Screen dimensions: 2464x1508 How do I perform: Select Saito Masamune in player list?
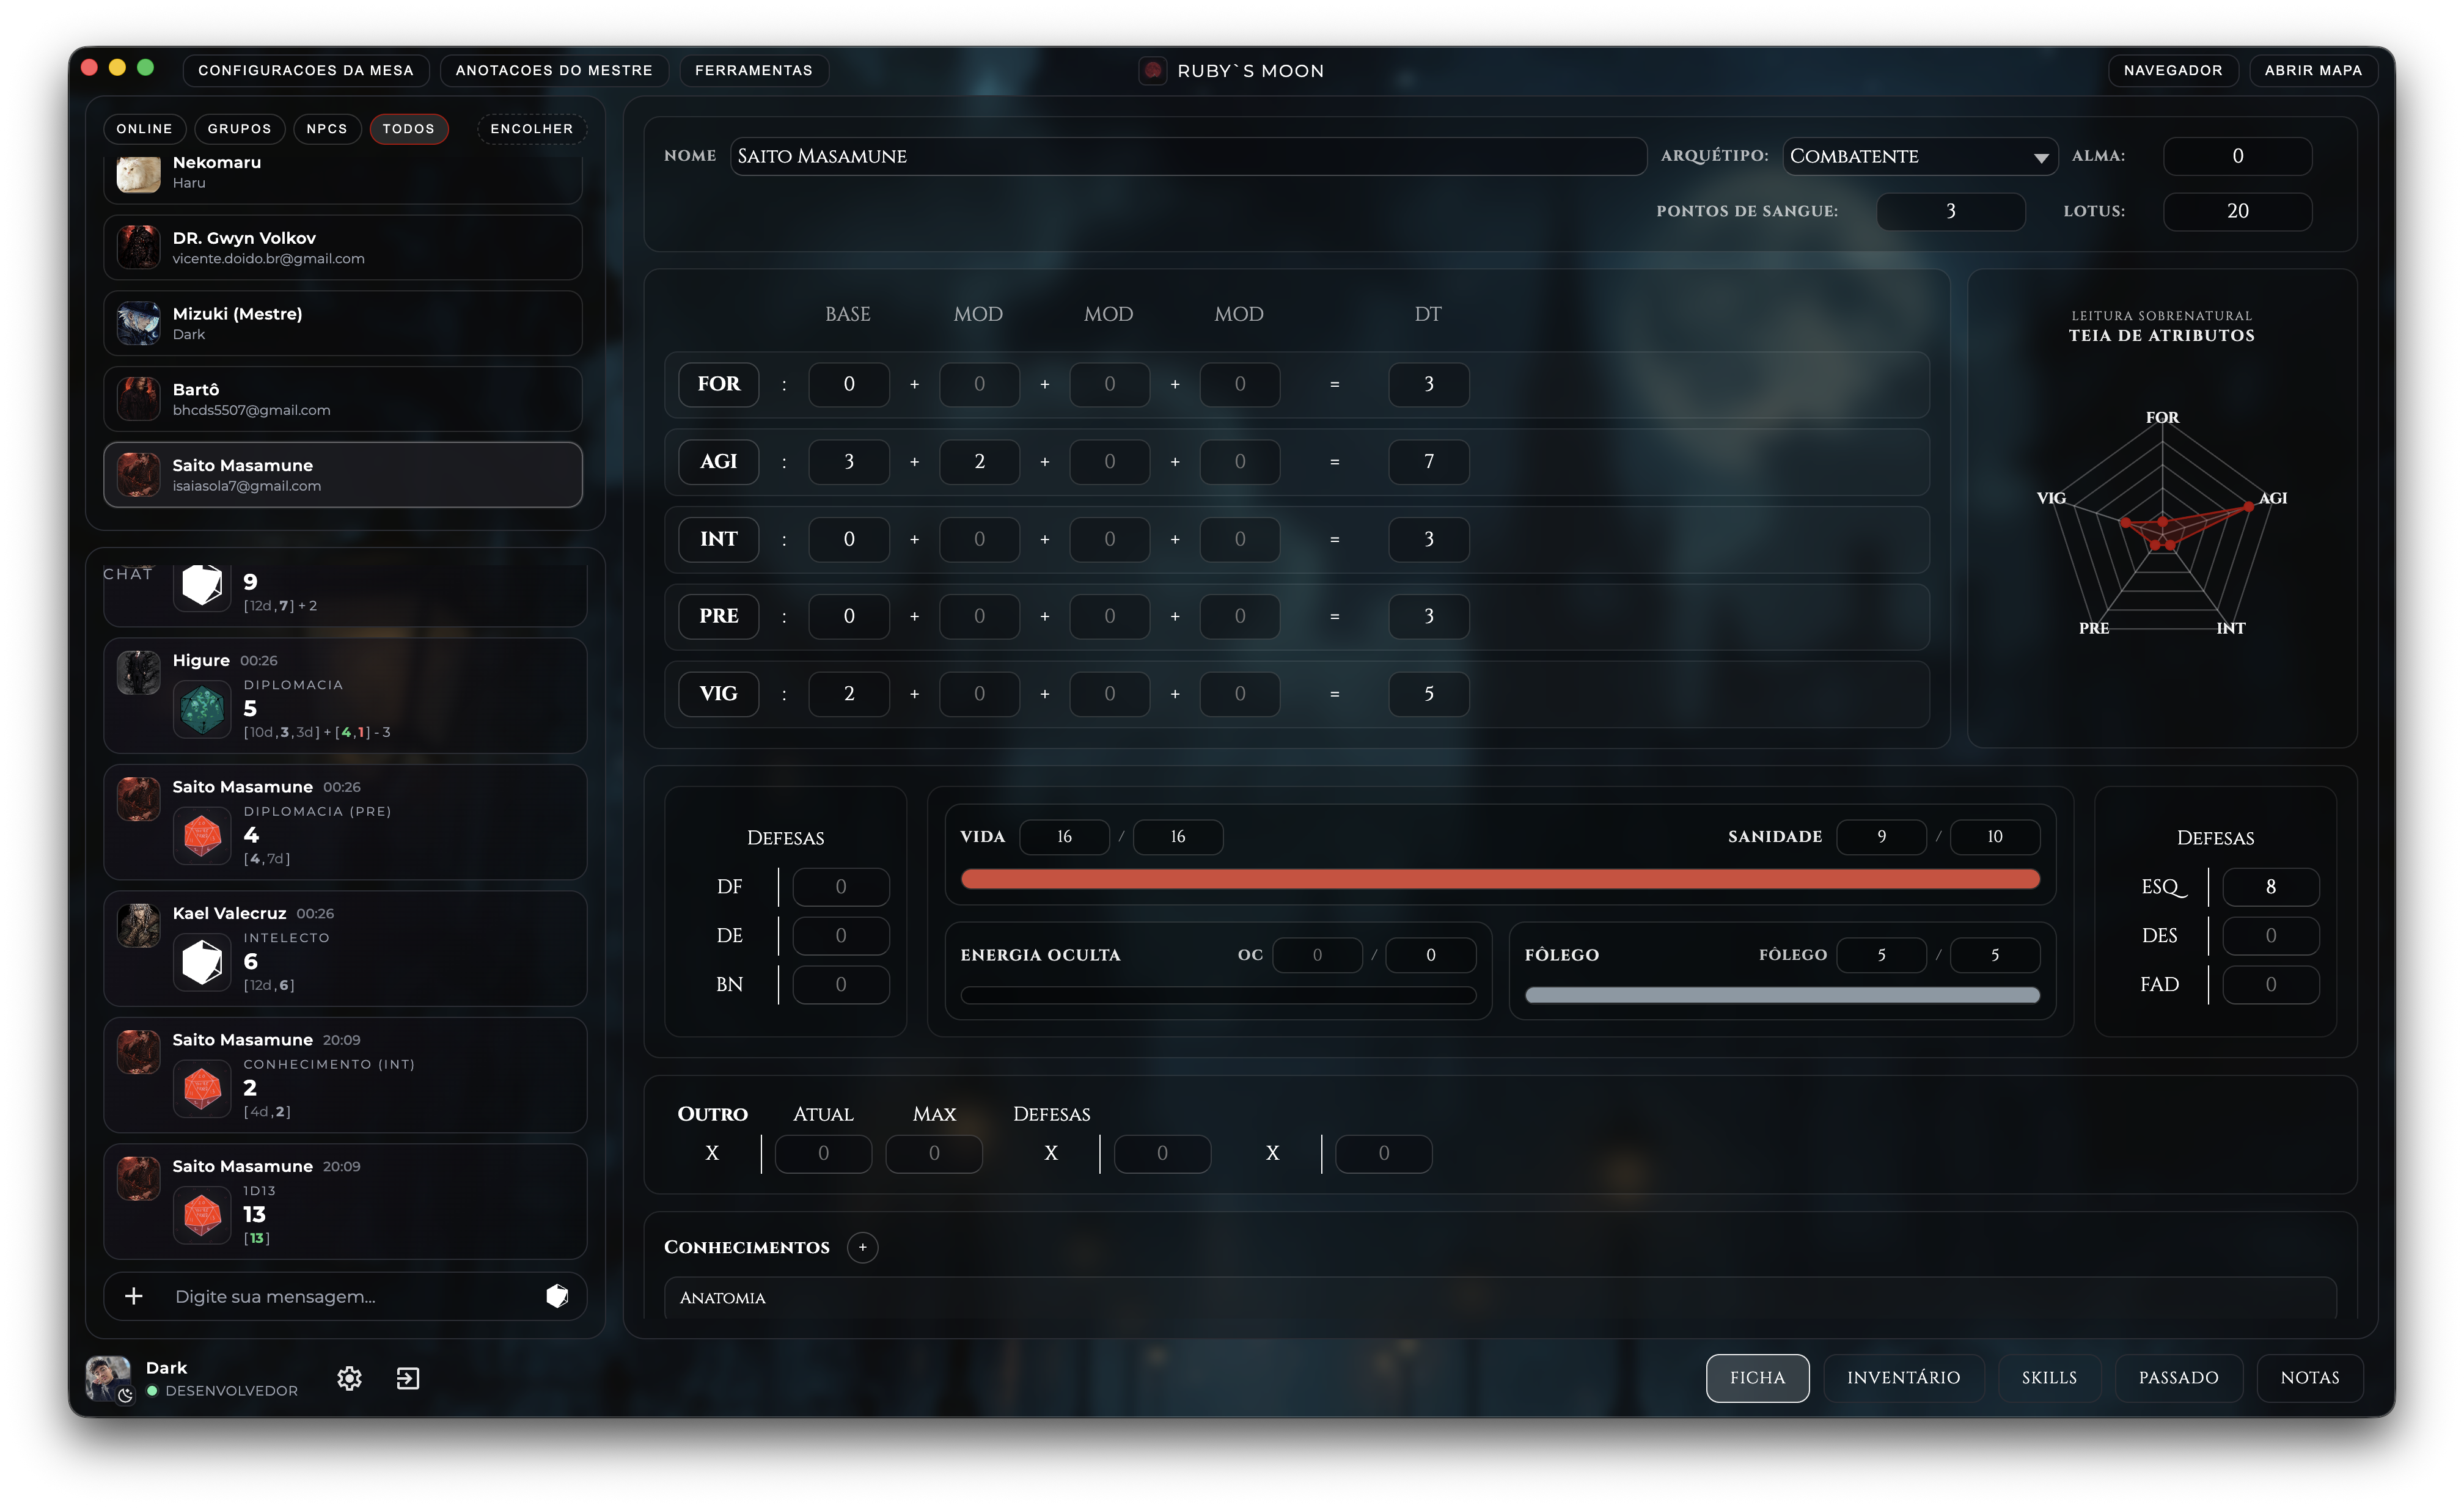point(343,475)
